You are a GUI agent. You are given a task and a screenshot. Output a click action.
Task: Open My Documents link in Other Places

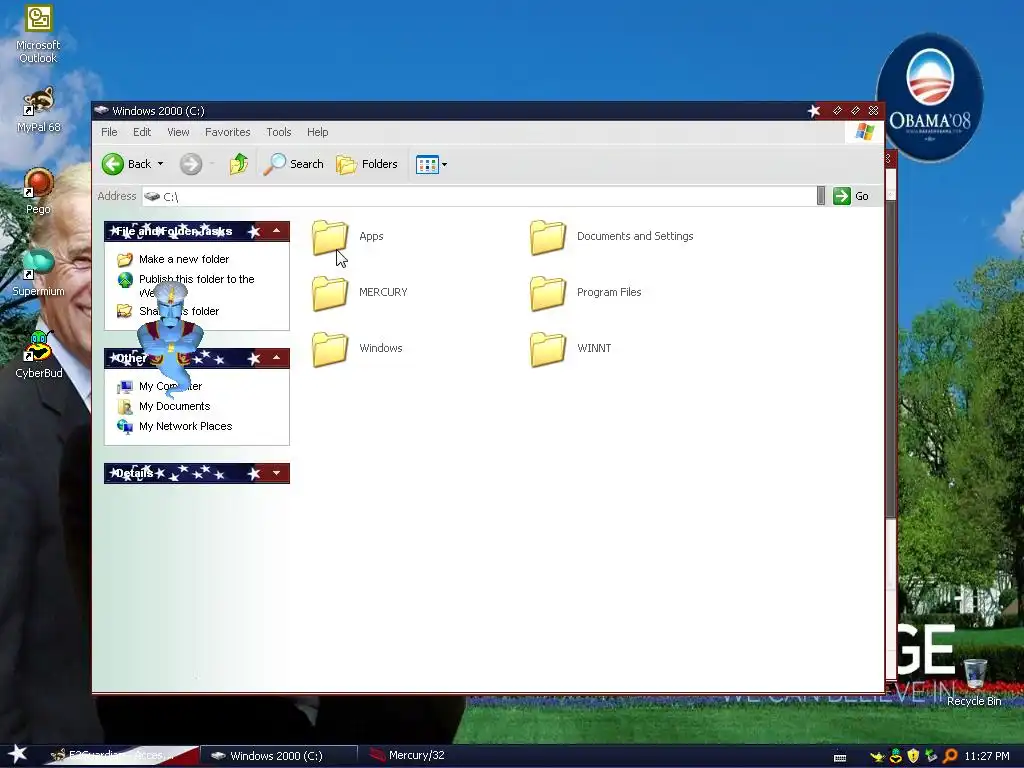(x=174, y=406)
